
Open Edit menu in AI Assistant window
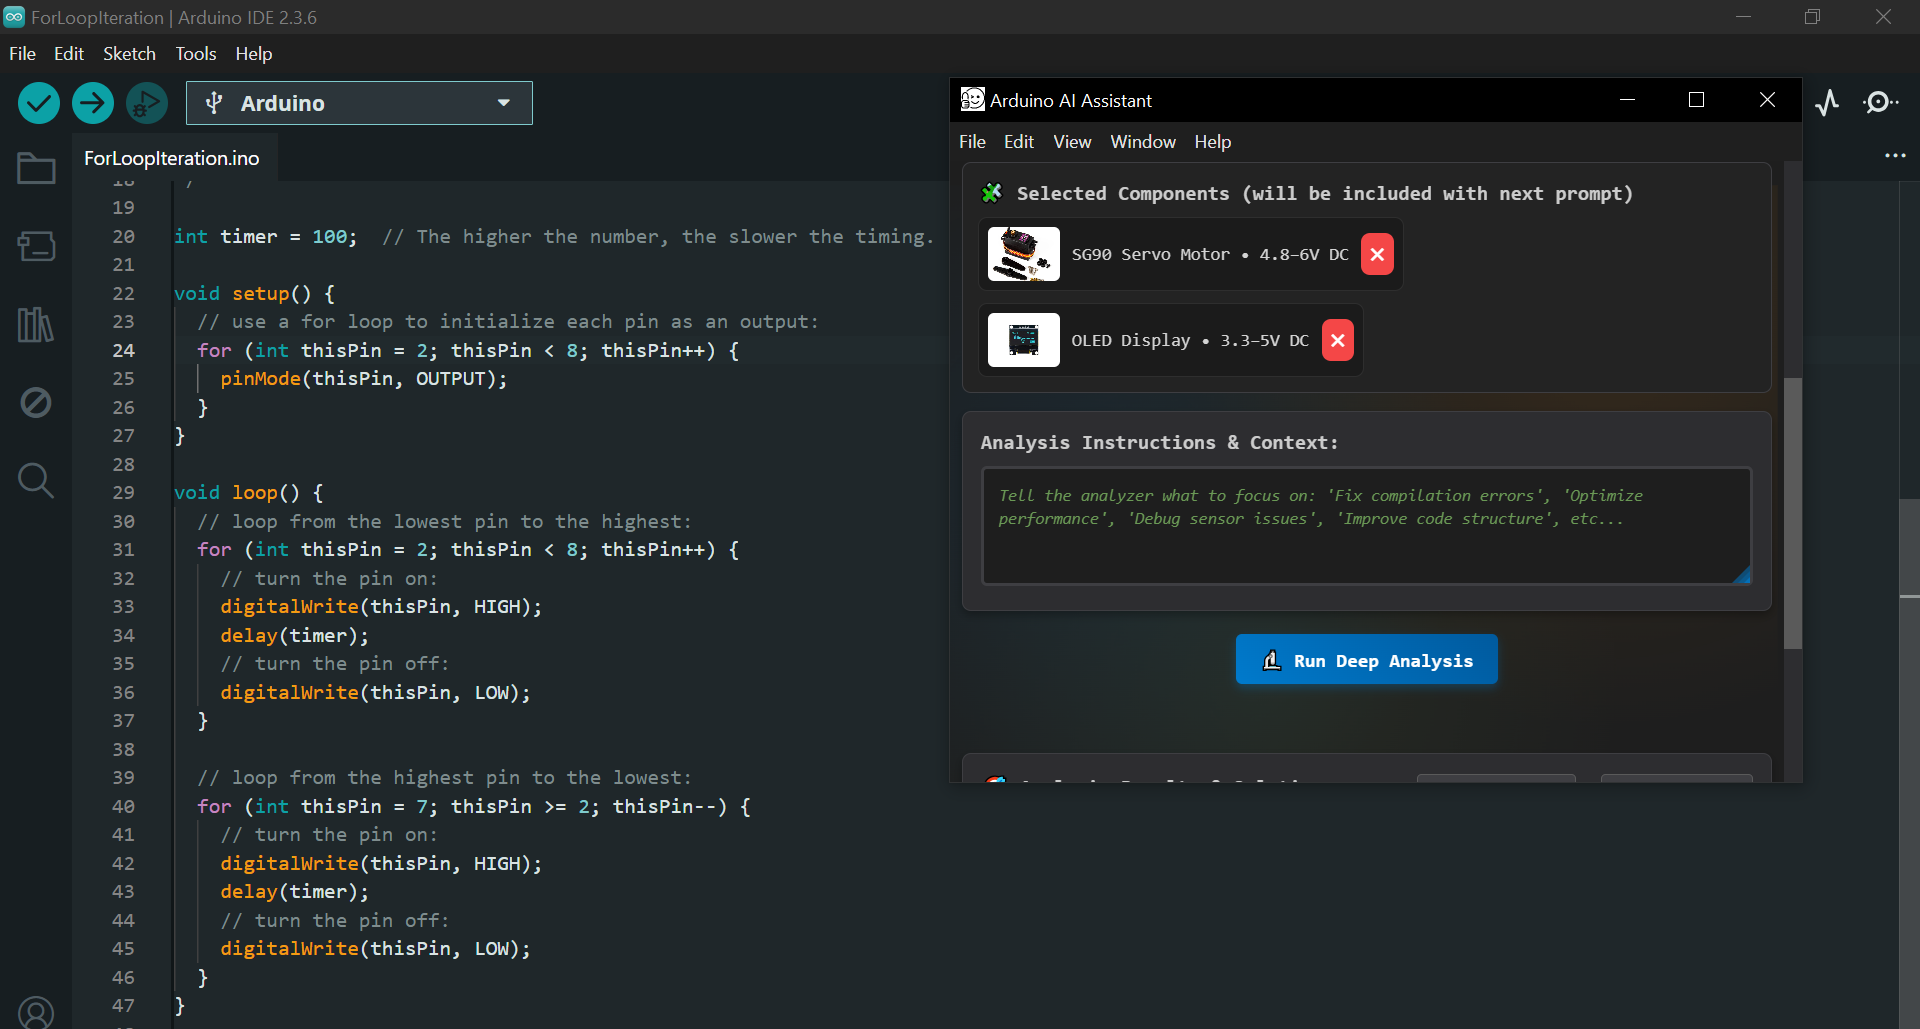pyautogui.click(x=1019, y=142)
